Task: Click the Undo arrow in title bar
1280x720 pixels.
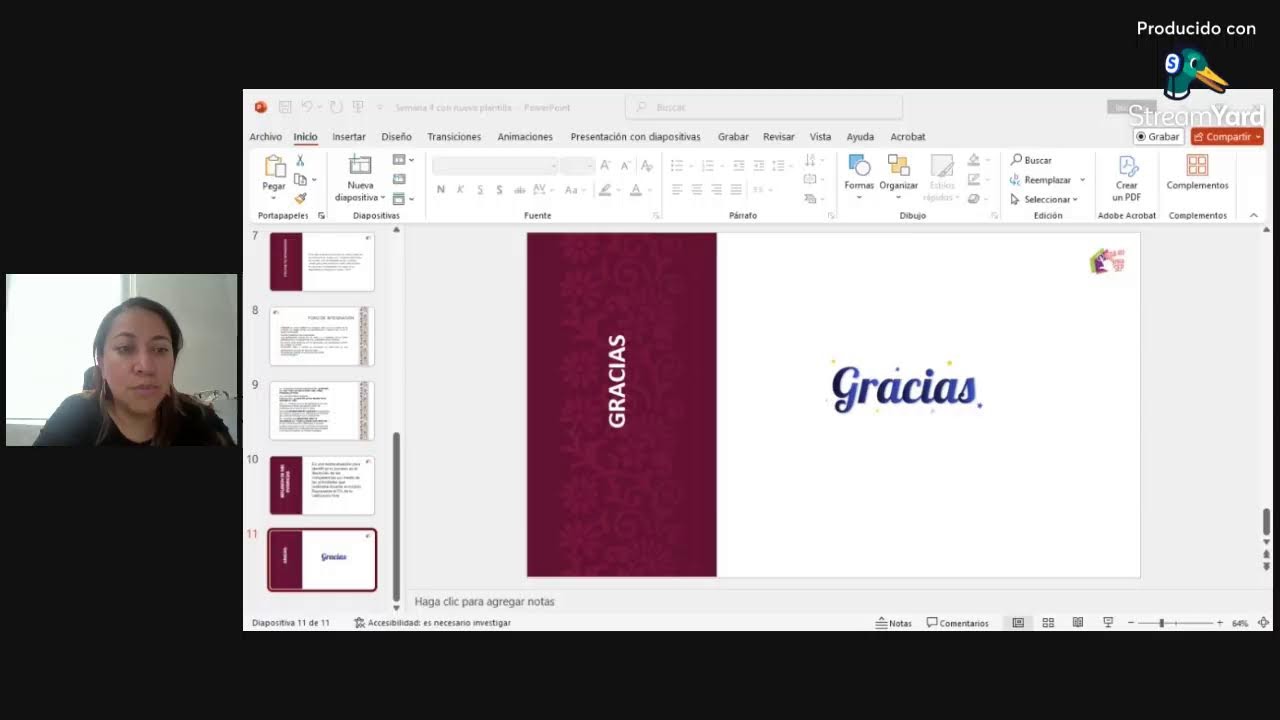Action: coord(308,107)
